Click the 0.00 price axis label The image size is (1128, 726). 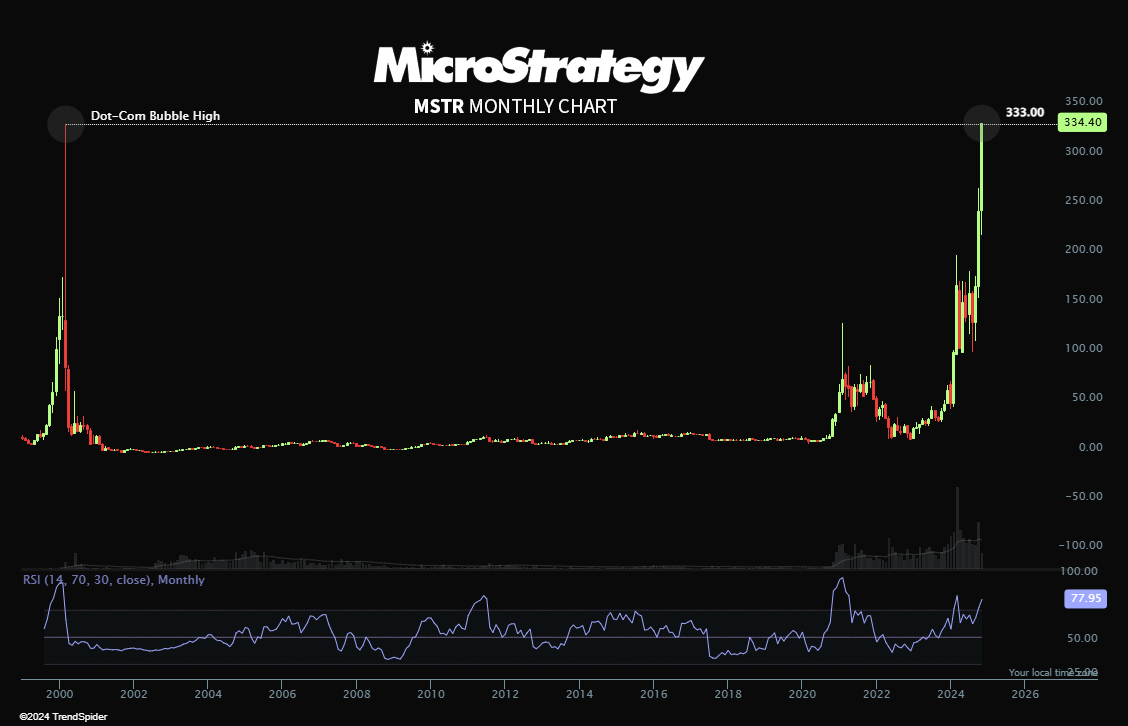pos(1090,447)
